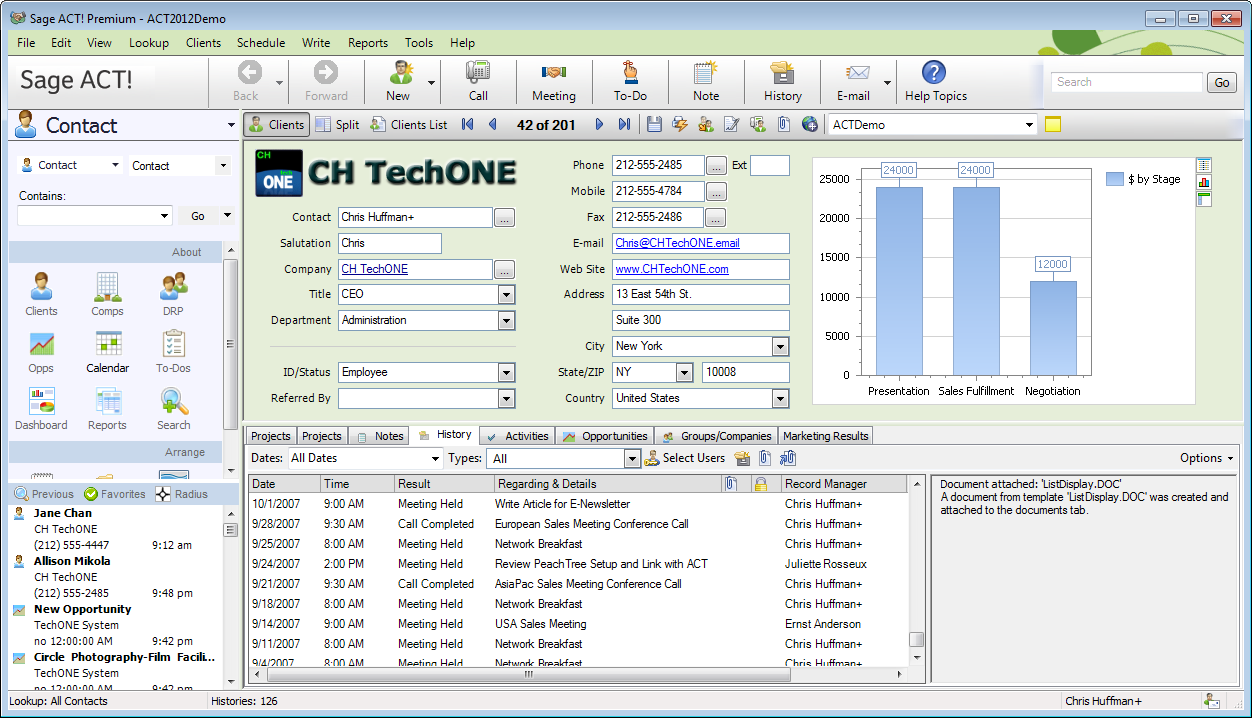This screenshot has height=718, width=1252.
Task: Open the Dashboard from the sidebar
Action: tap(41, 408)
